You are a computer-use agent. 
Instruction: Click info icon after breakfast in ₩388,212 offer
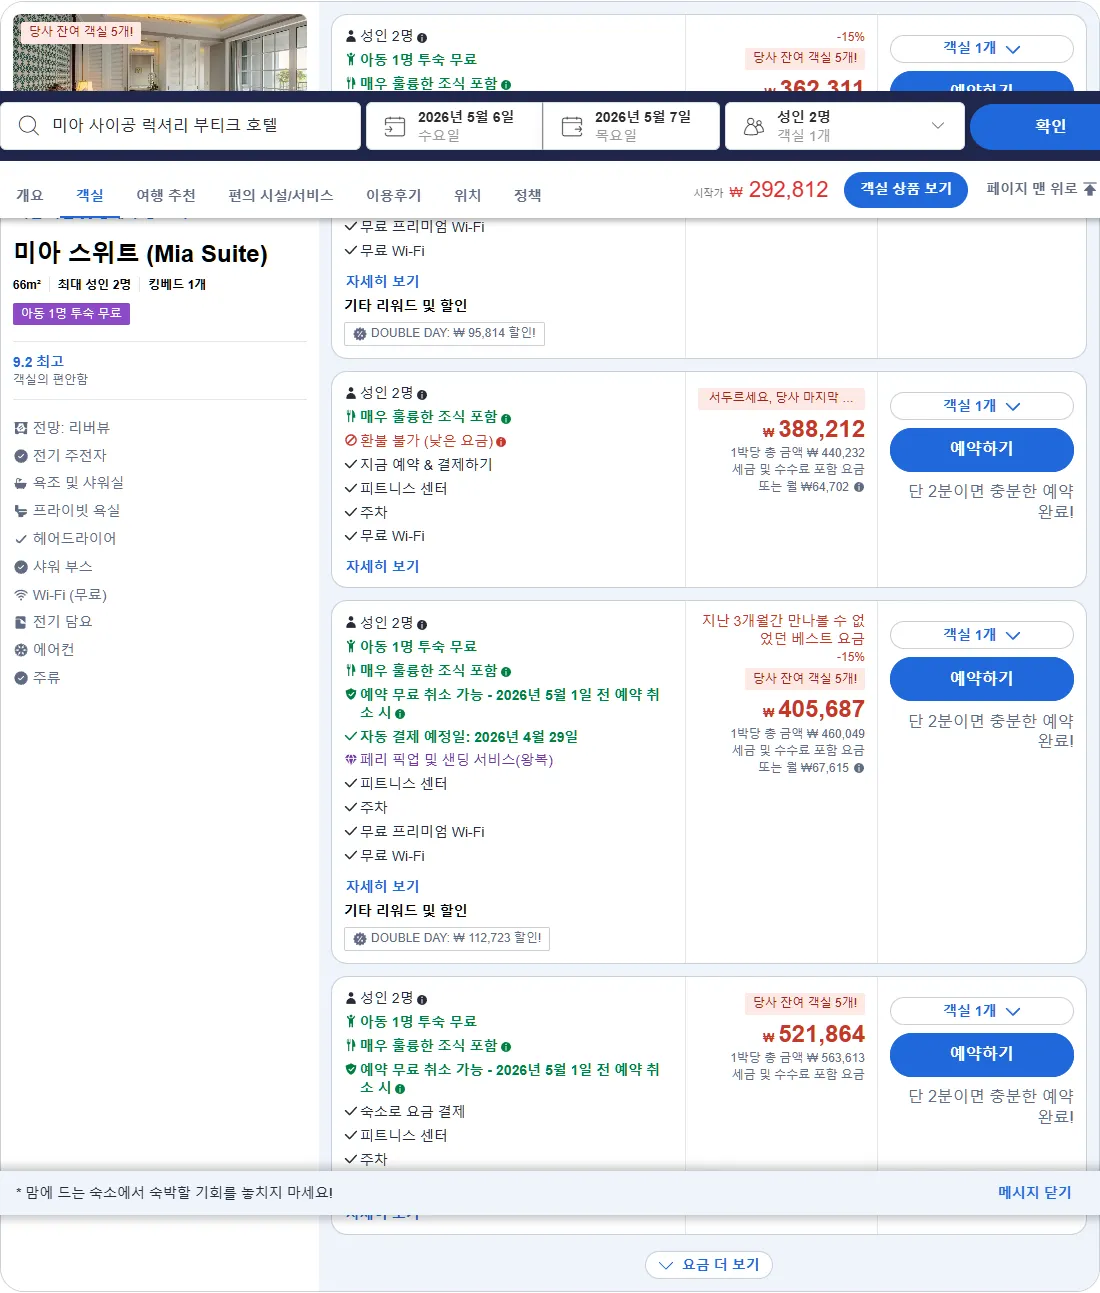(x=506, y=418)
